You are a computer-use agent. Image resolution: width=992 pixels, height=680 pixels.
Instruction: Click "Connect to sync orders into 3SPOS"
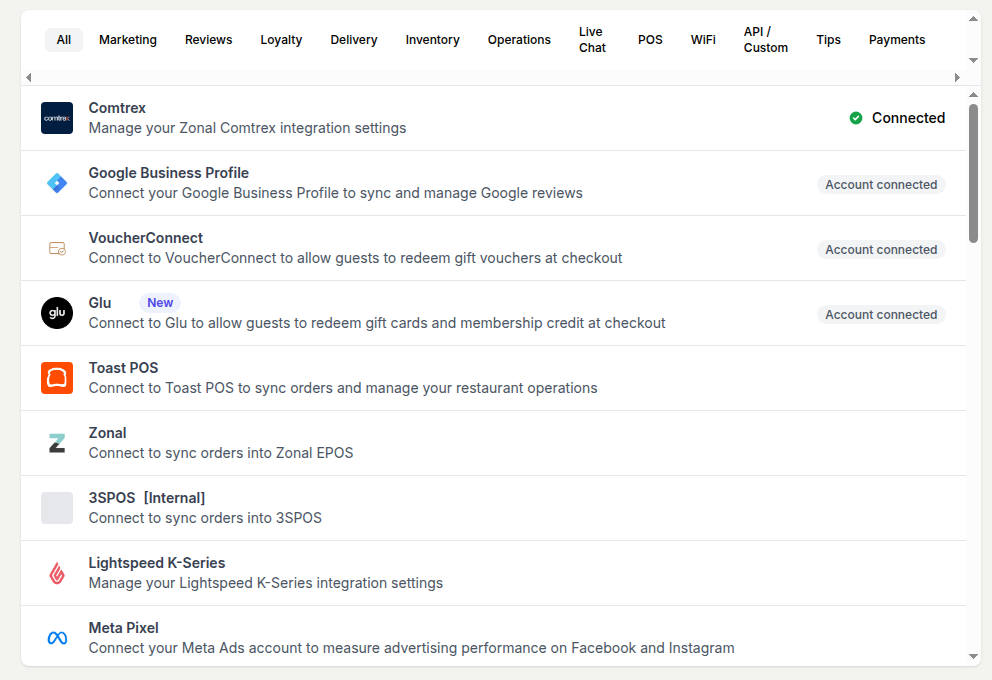(205, 519)
